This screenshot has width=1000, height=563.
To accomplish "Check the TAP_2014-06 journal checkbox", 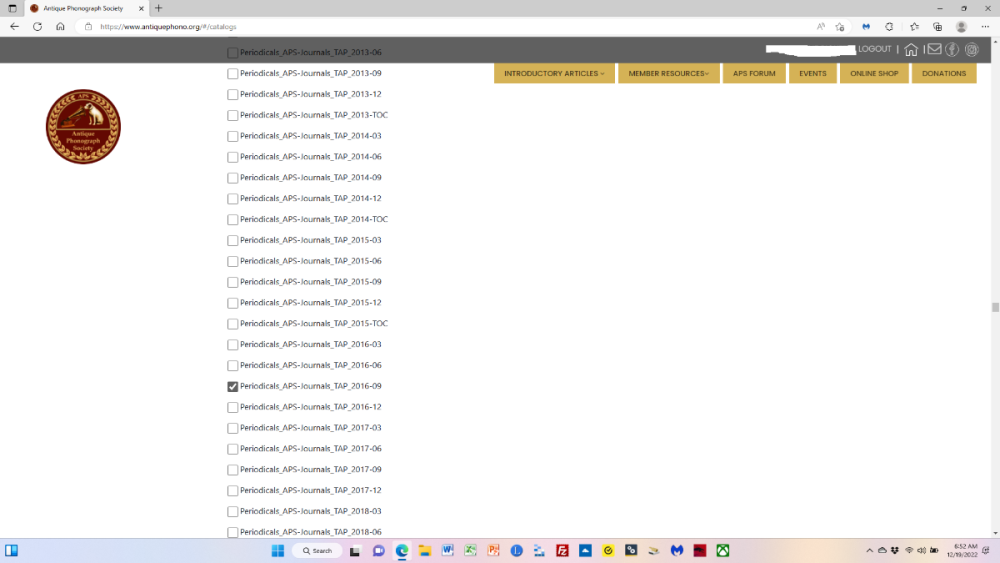I will 233,157.
